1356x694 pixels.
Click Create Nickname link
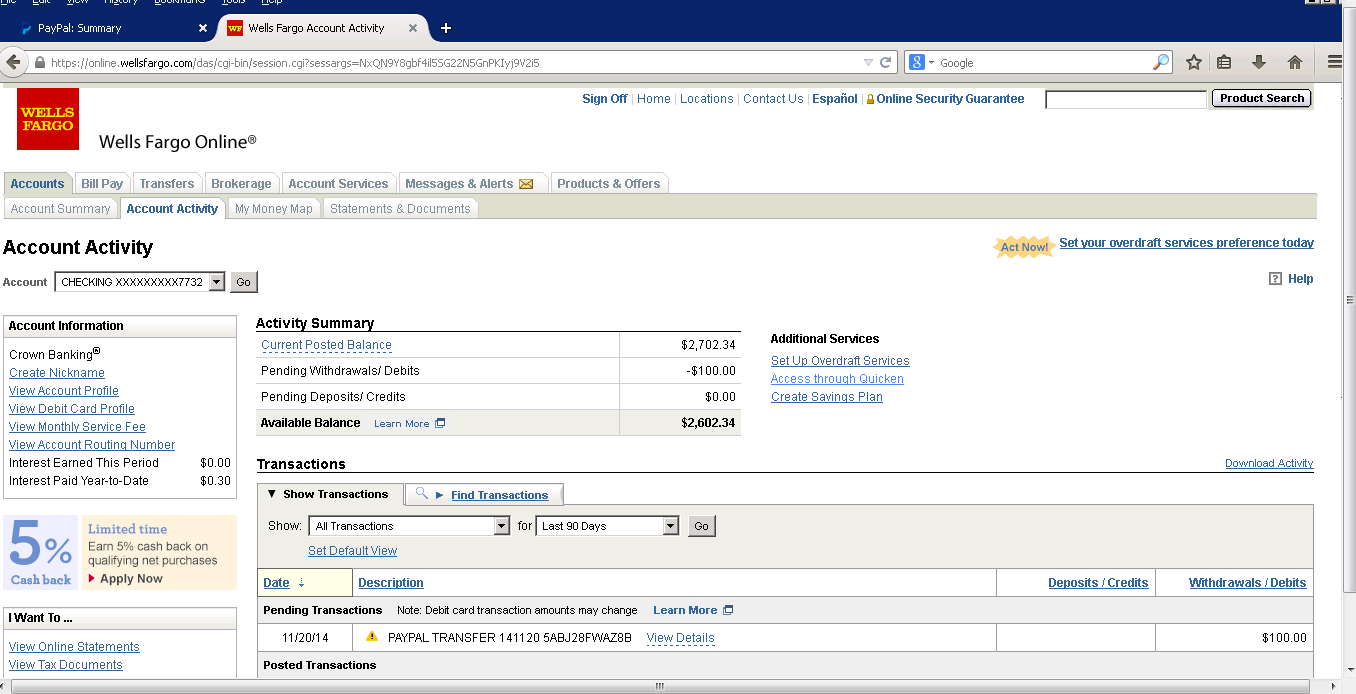pyautogui.click(x=57, y=373)
